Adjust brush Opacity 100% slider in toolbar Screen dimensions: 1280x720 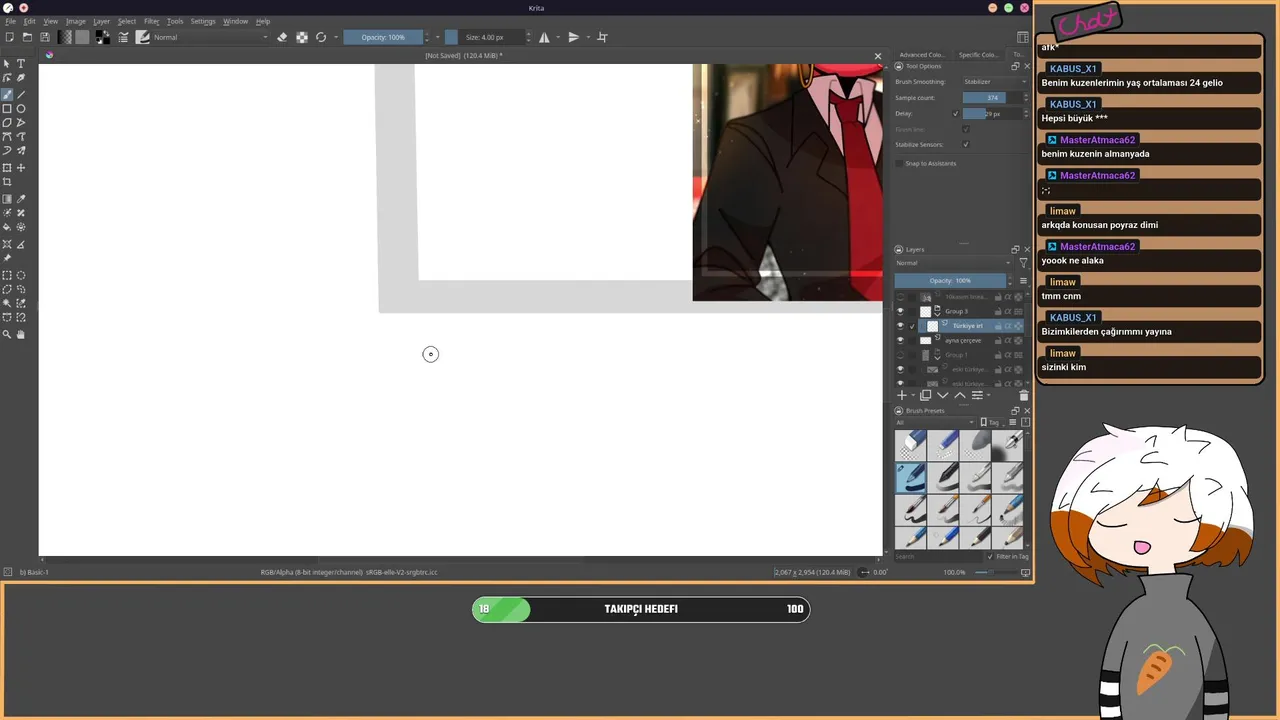tap(385, 37)
